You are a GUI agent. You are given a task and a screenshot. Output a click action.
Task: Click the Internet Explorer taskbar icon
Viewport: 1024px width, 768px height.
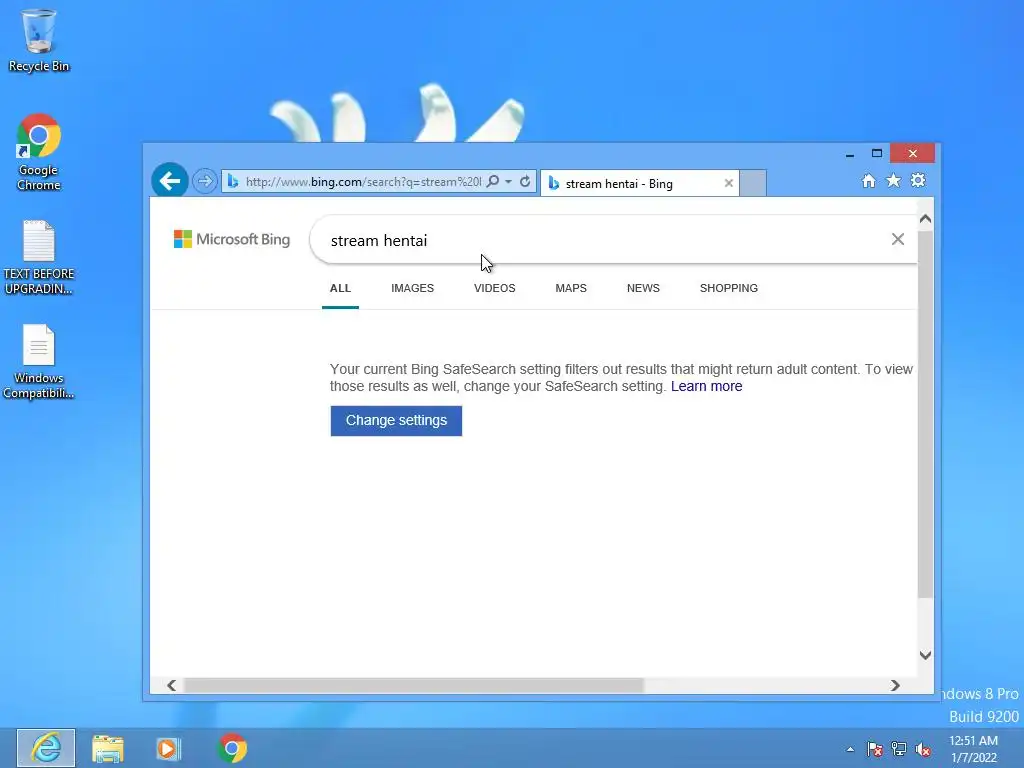click(46, 748)
